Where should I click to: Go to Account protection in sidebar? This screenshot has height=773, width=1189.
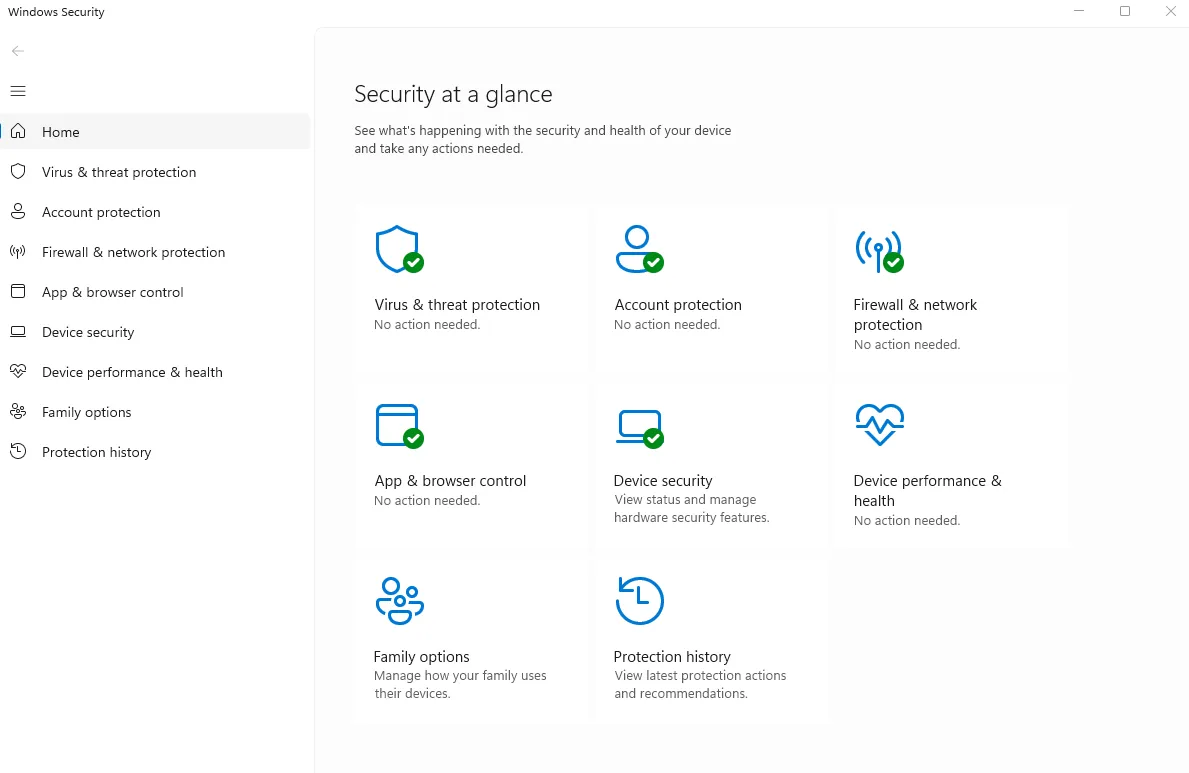tap(155, 212)
